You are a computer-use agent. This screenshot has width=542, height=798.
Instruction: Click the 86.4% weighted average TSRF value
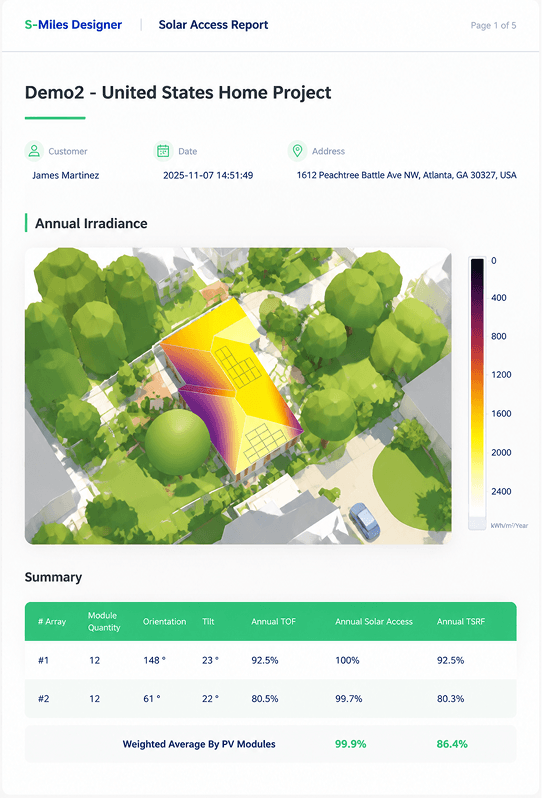(x=452, y=744)
